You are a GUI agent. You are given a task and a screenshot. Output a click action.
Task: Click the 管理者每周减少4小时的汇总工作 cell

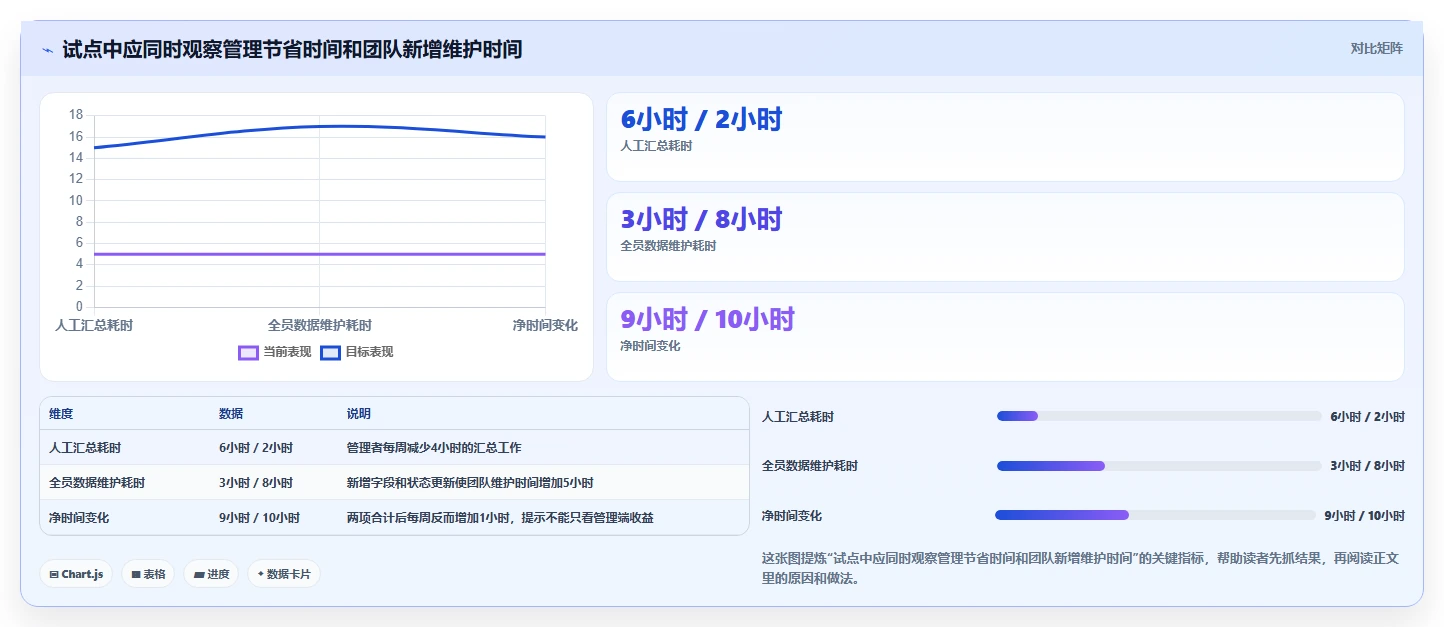coord(434,448)
